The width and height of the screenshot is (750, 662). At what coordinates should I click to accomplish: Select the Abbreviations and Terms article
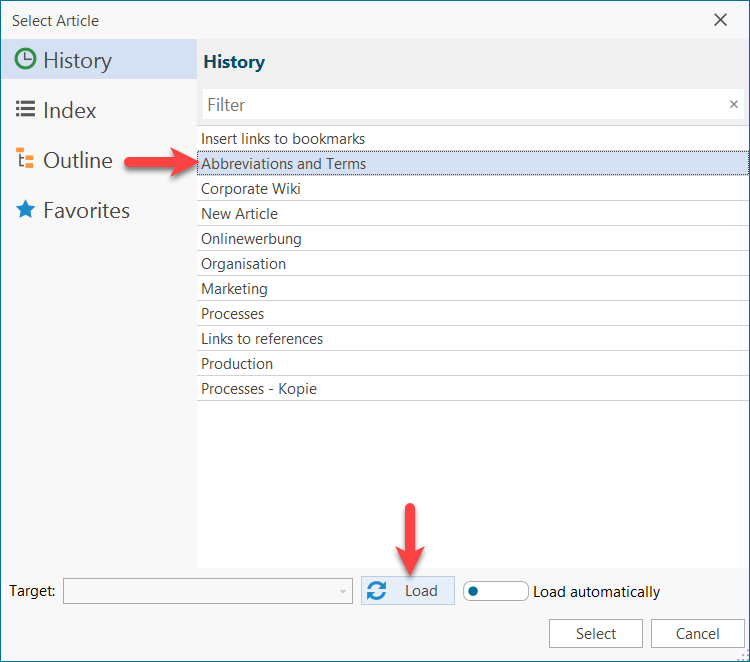point(284,164)
